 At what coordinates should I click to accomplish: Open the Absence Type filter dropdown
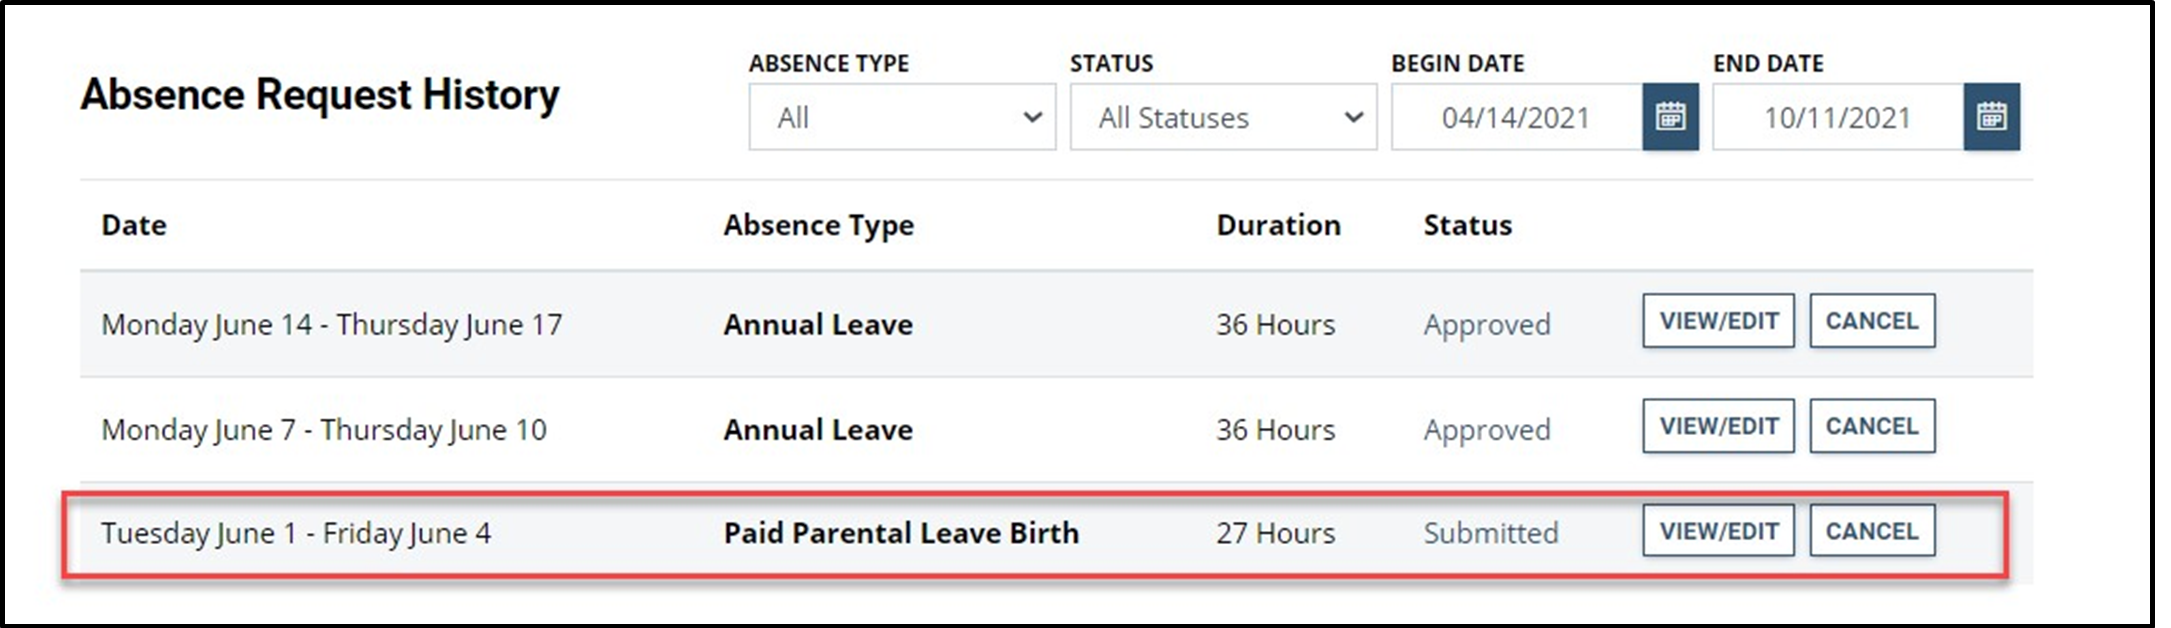pos(900,117)
